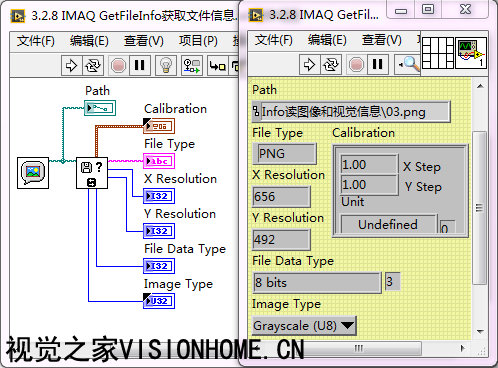This screenshot has height=368, width=498.
Task: Click the Y Step field showing 1.00
Action: pyautogui.click(x=369, y=184)
